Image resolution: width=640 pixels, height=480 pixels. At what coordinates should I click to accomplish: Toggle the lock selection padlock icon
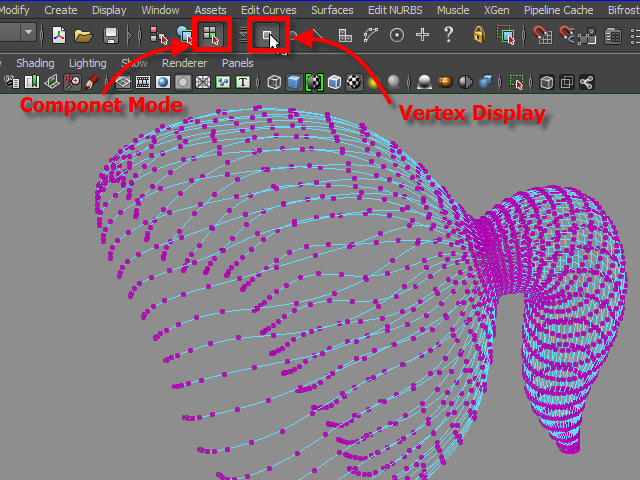479,35
